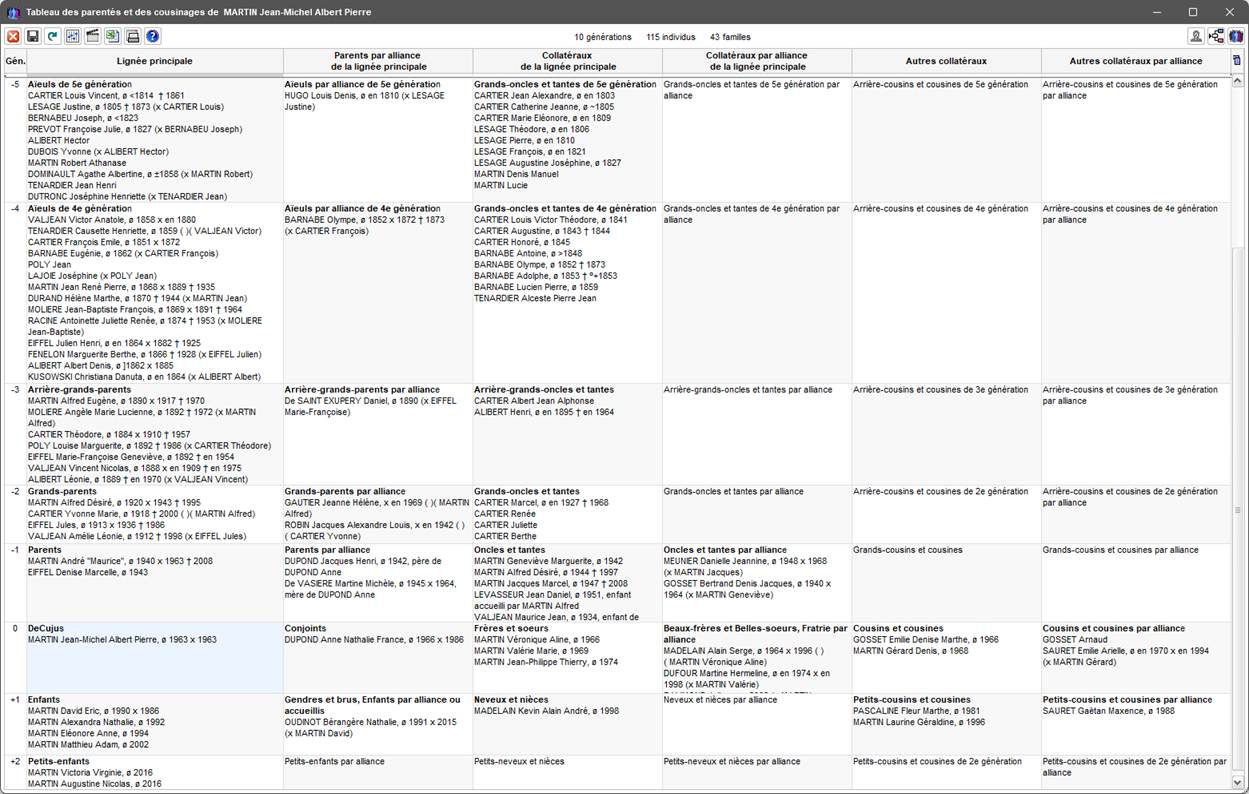The width and height of the screenshot is (1249, 794).
Task: Select 'OUDINOT Bérangère Nathalie, ø 1991'
Action: coord(371,727)
